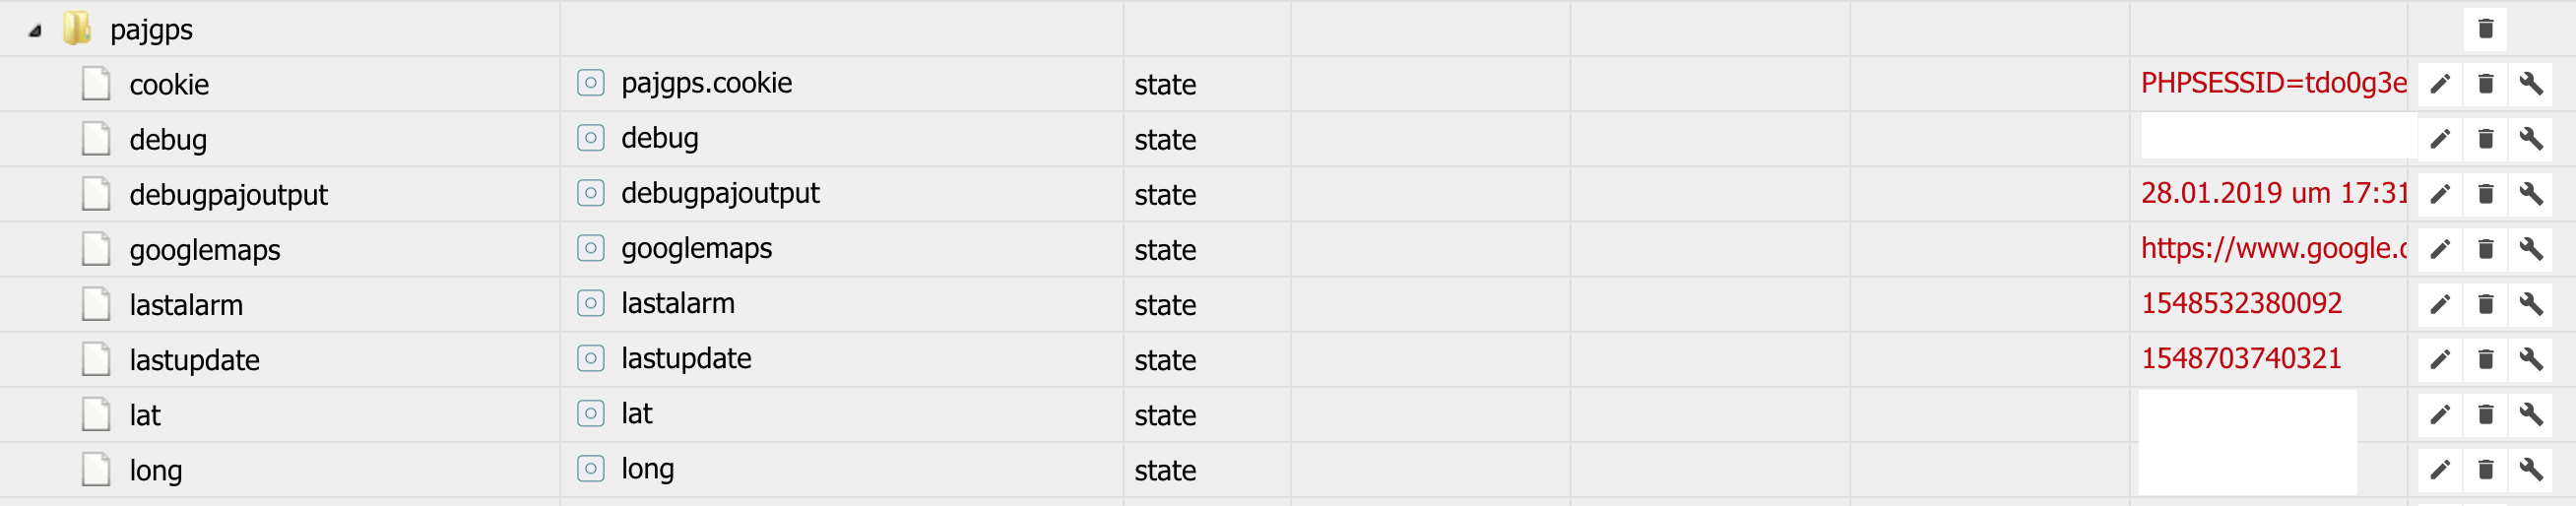Viewport: 2576px width, 506px height.
Task: Click the googlemaps URL value
Action: pyautogui.click(x=2272, y=248)
